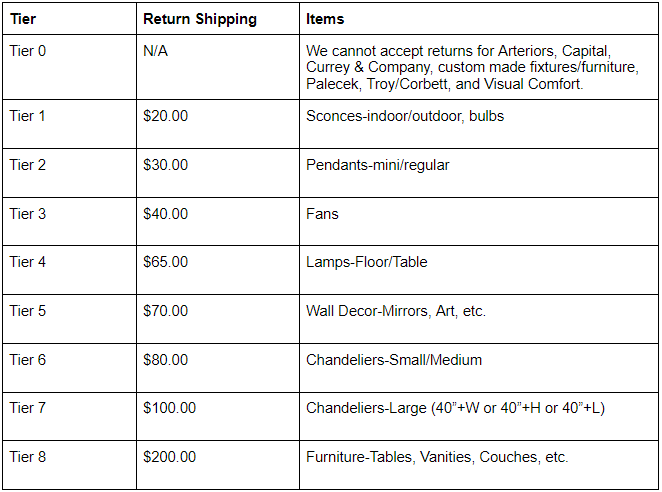The image size is (662, 492).
Task: Select the Items column header
Action: [x=325, y=19]
